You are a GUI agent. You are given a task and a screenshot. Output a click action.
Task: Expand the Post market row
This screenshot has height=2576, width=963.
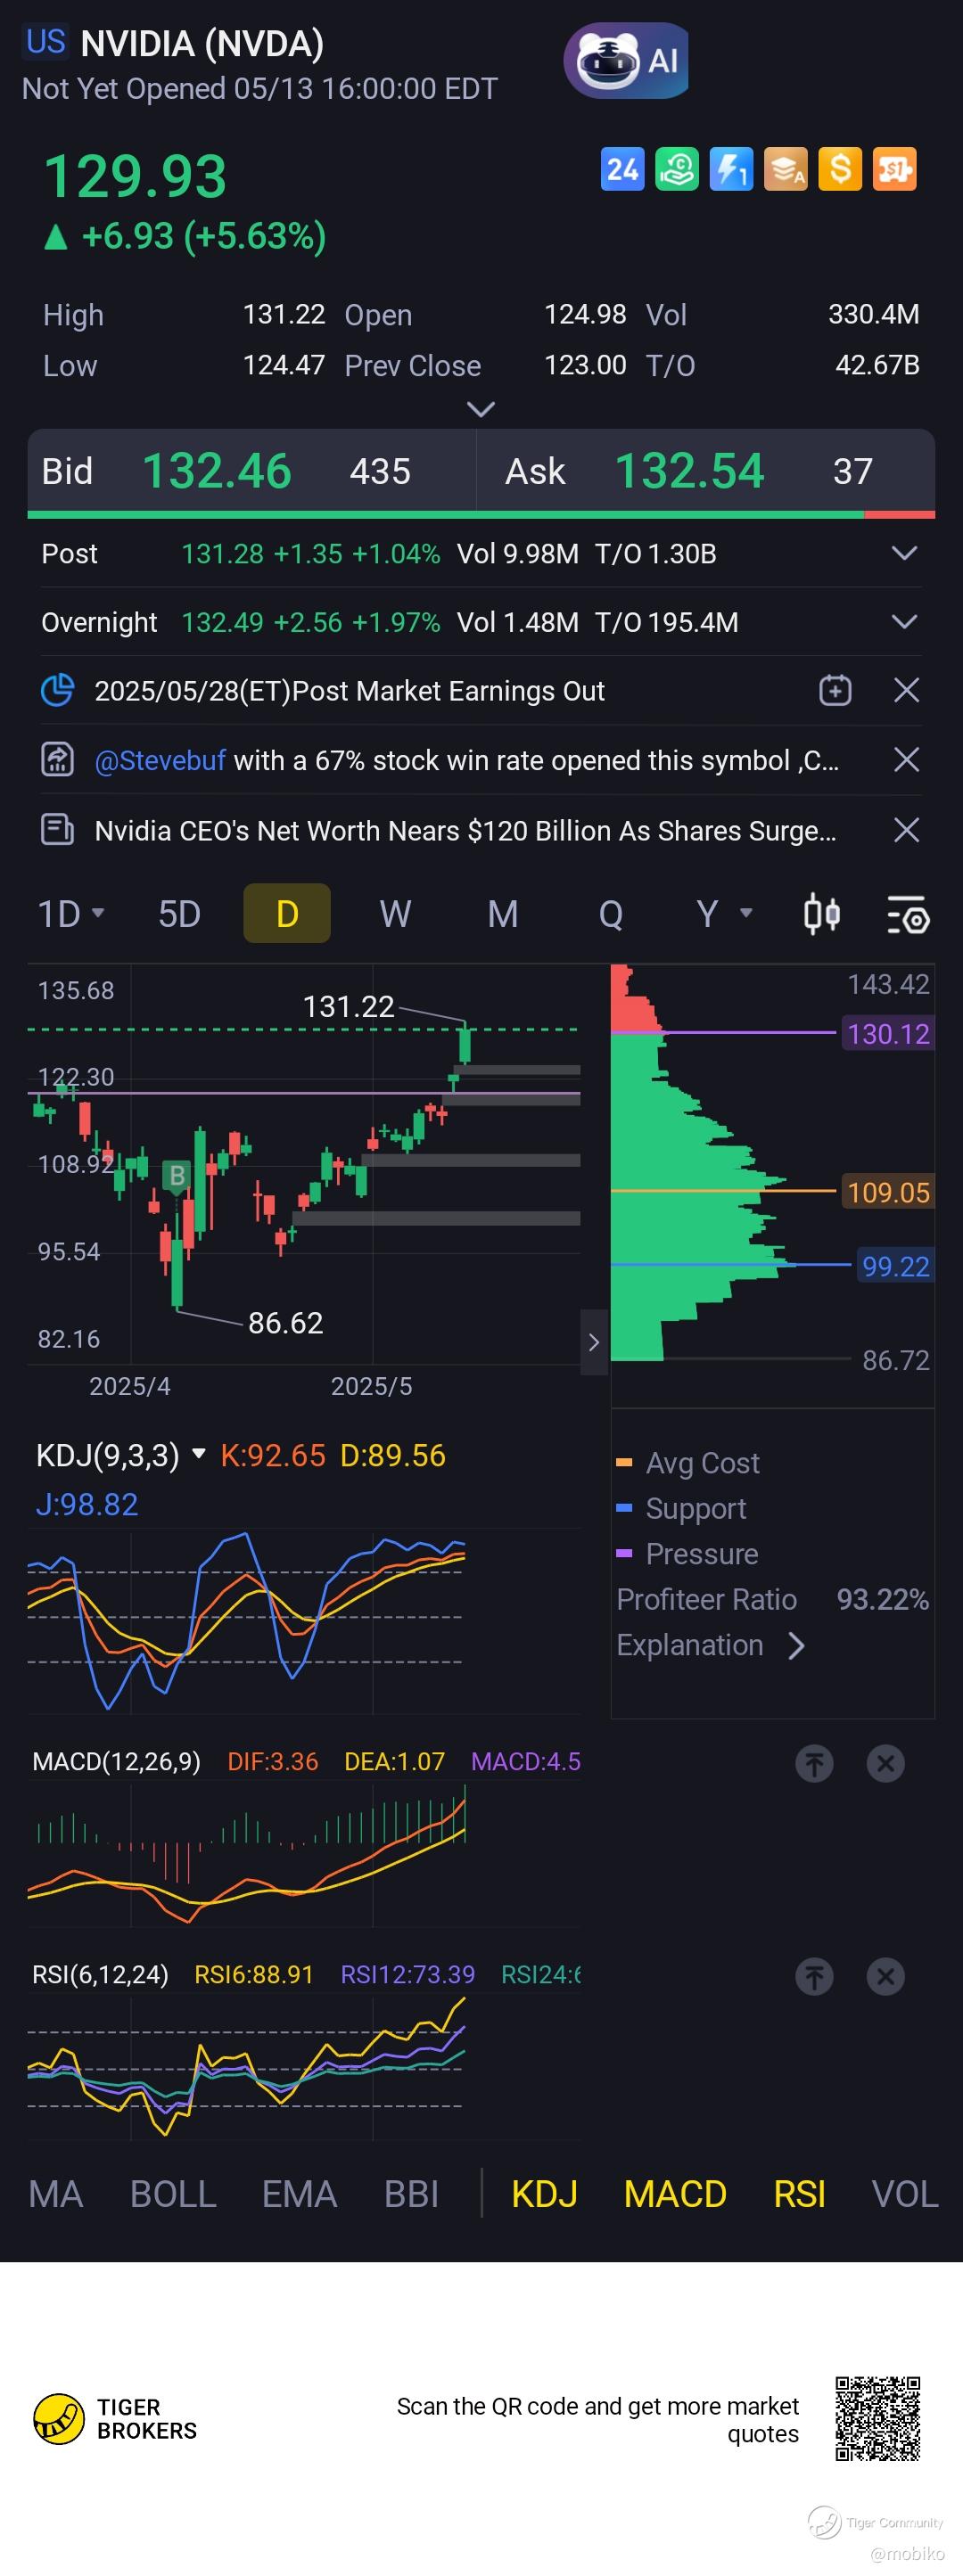tap(904, 553)
